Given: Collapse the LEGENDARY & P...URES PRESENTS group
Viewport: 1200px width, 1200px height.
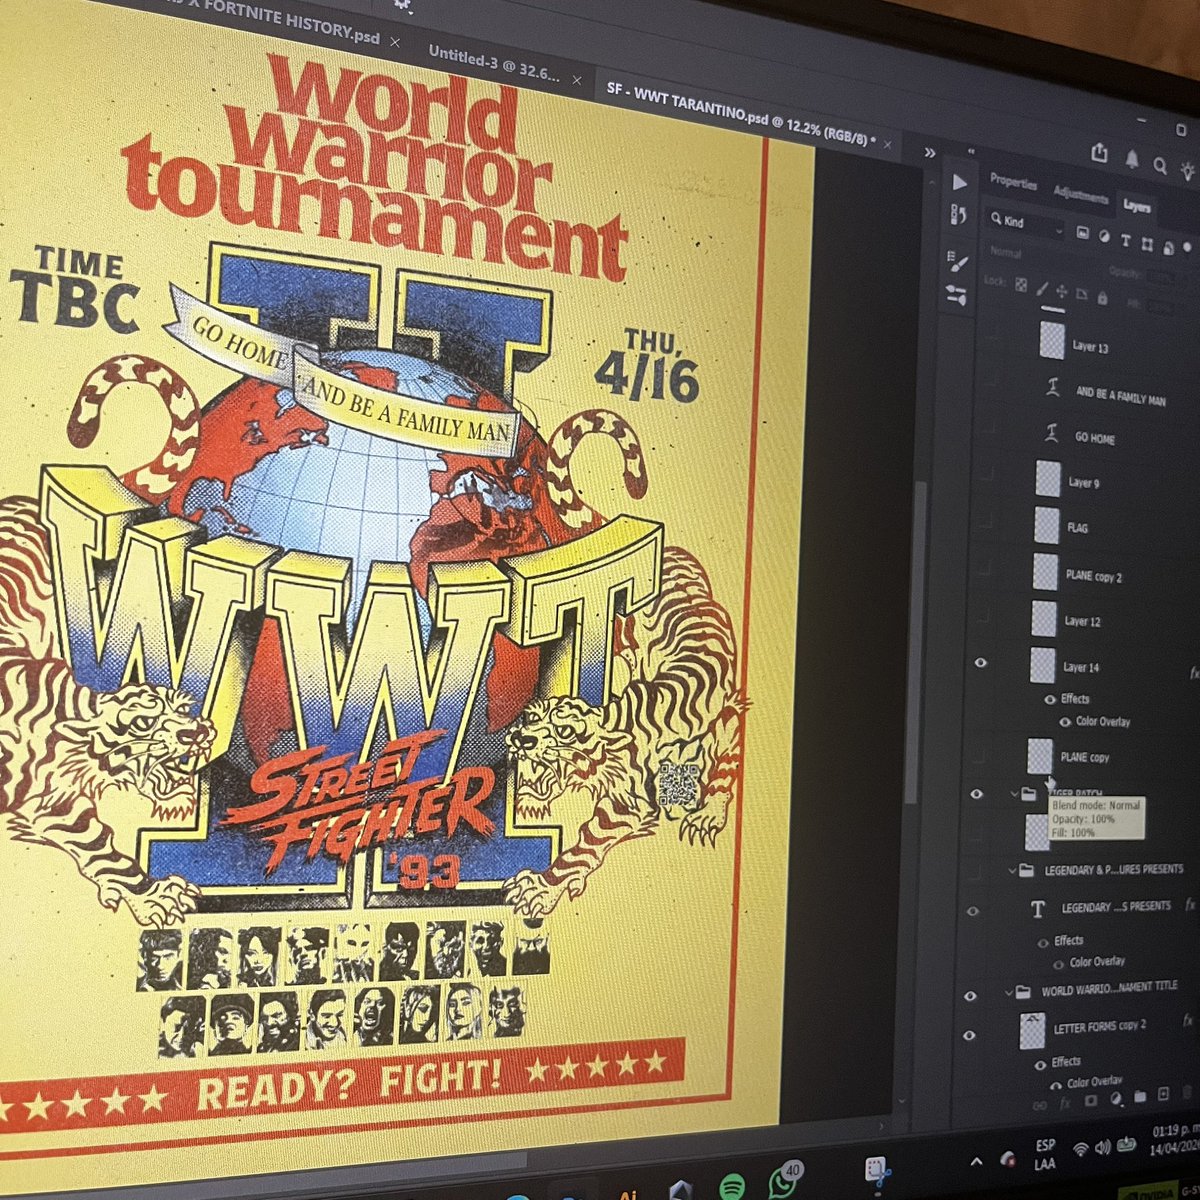Looking at the screenshot, I should [1011, 870].
